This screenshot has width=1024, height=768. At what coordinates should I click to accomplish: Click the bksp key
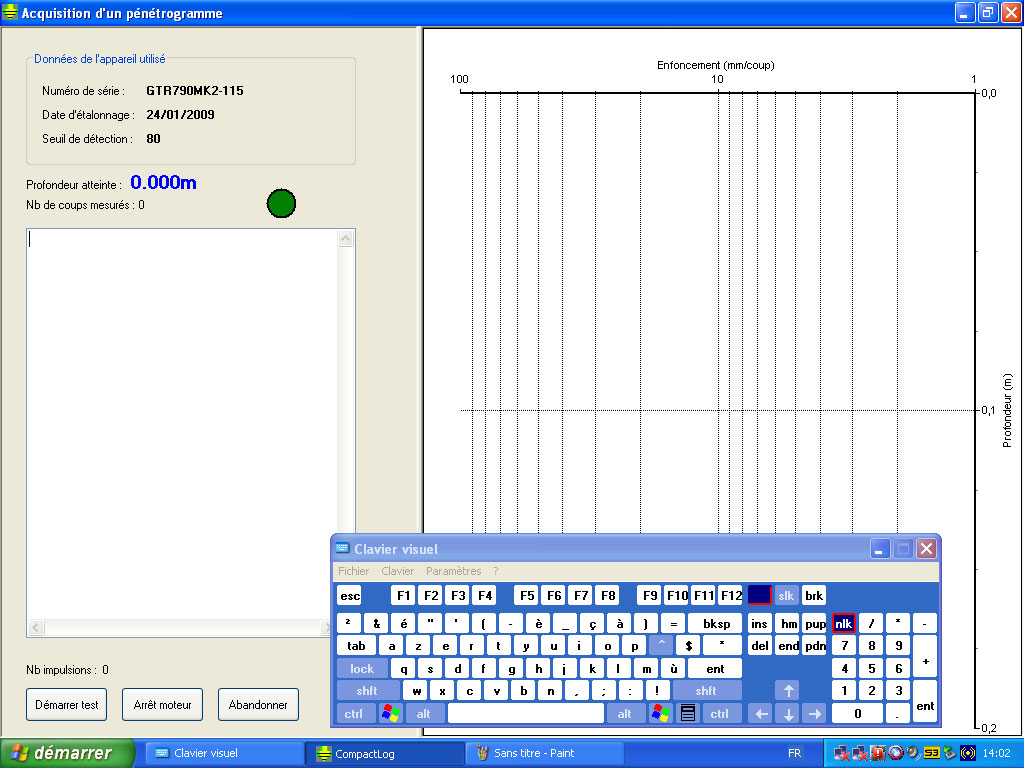(x=716, y=624)
